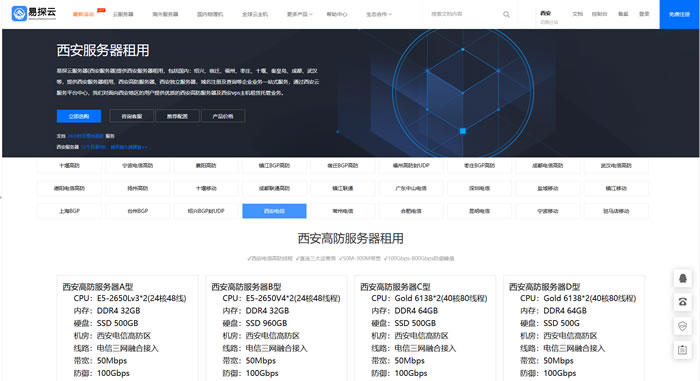
Task: Select the 昆明电信 tab
Action: click(x=479, y=211)
